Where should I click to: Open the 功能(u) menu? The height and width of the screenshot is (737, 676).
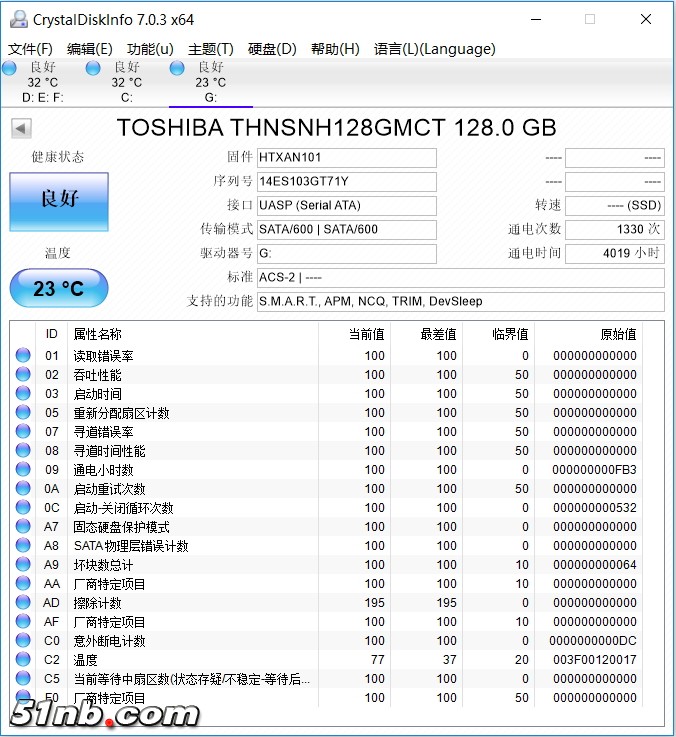pos(150,49)
